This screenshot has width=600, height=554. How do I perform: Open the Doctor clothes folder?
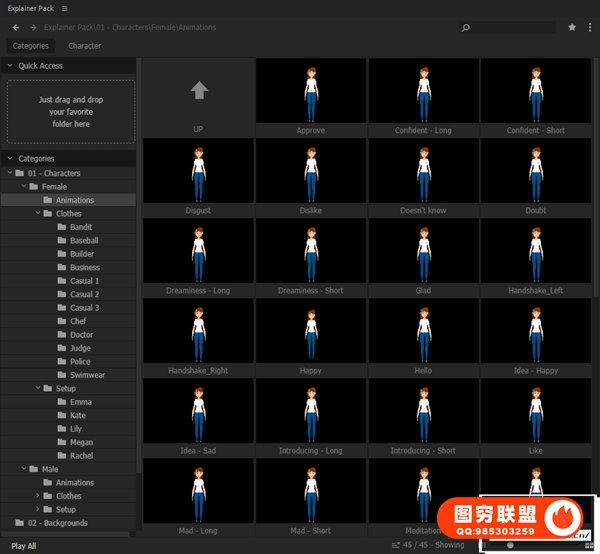tap(81, 335)
